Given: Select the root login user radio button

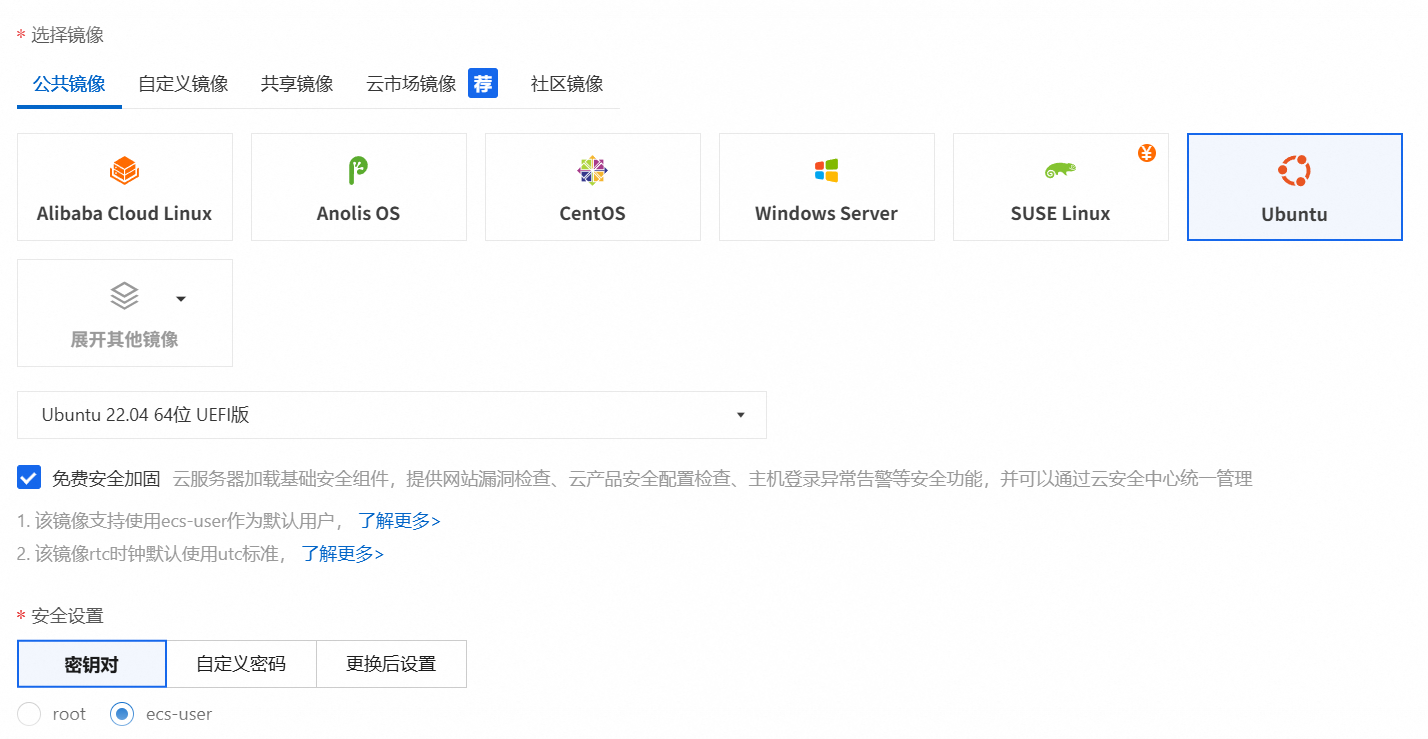Looking at the screenshot, I should pyautogui.click(x=30, y=714).
